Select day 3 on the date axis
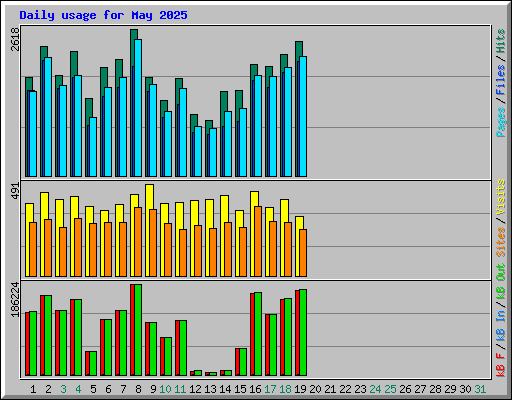The height and width of the screenshot is (400, 512). [x=63, y=389]
